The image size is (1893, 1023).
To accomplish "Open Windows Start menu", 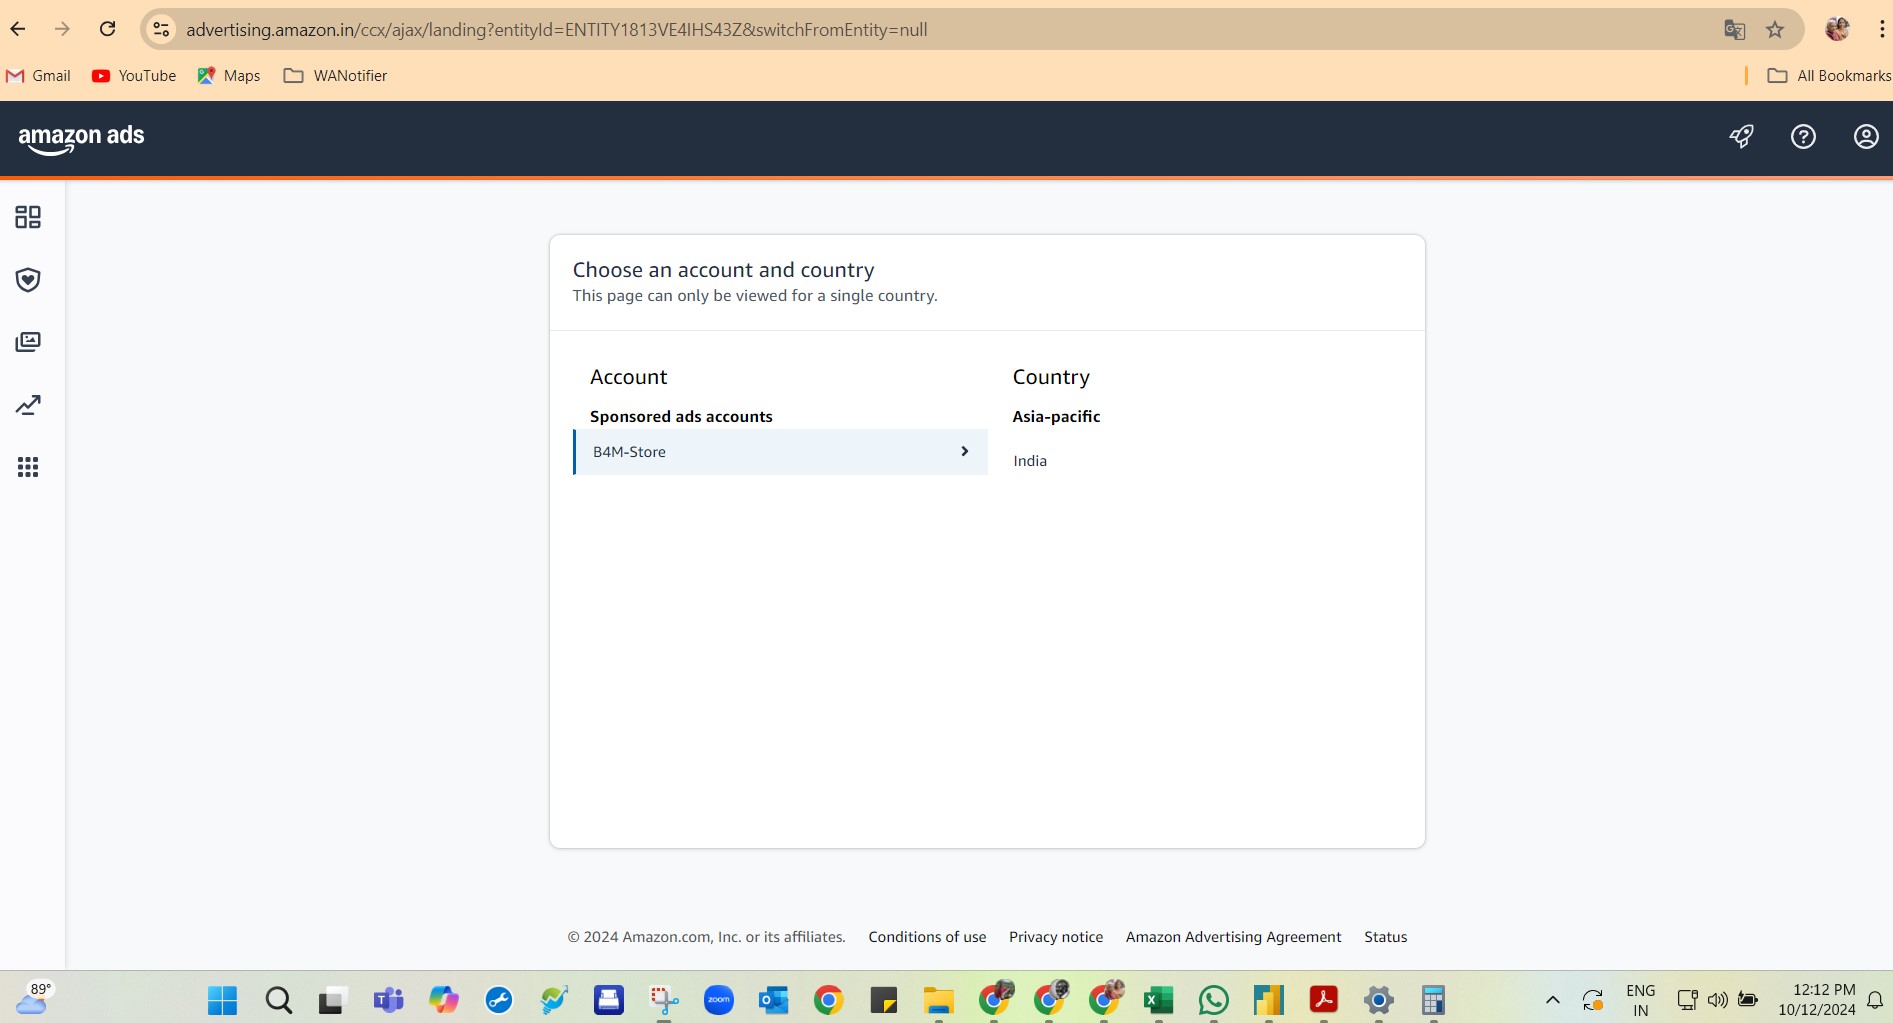I will coord(222,1000).
